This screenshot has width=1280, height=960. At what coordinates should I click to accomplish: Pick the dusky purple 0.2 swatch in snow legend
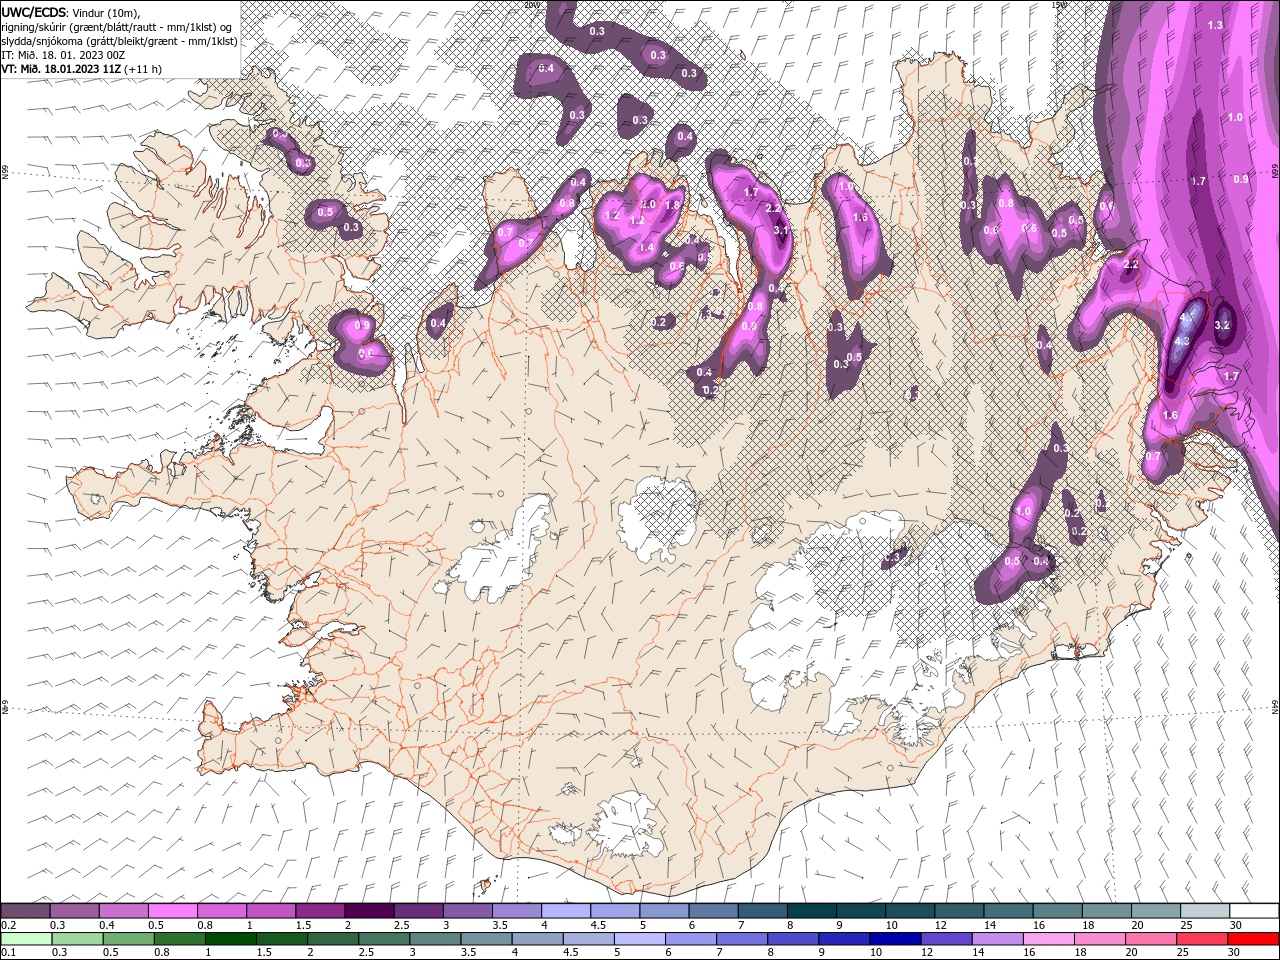[25, 911]
